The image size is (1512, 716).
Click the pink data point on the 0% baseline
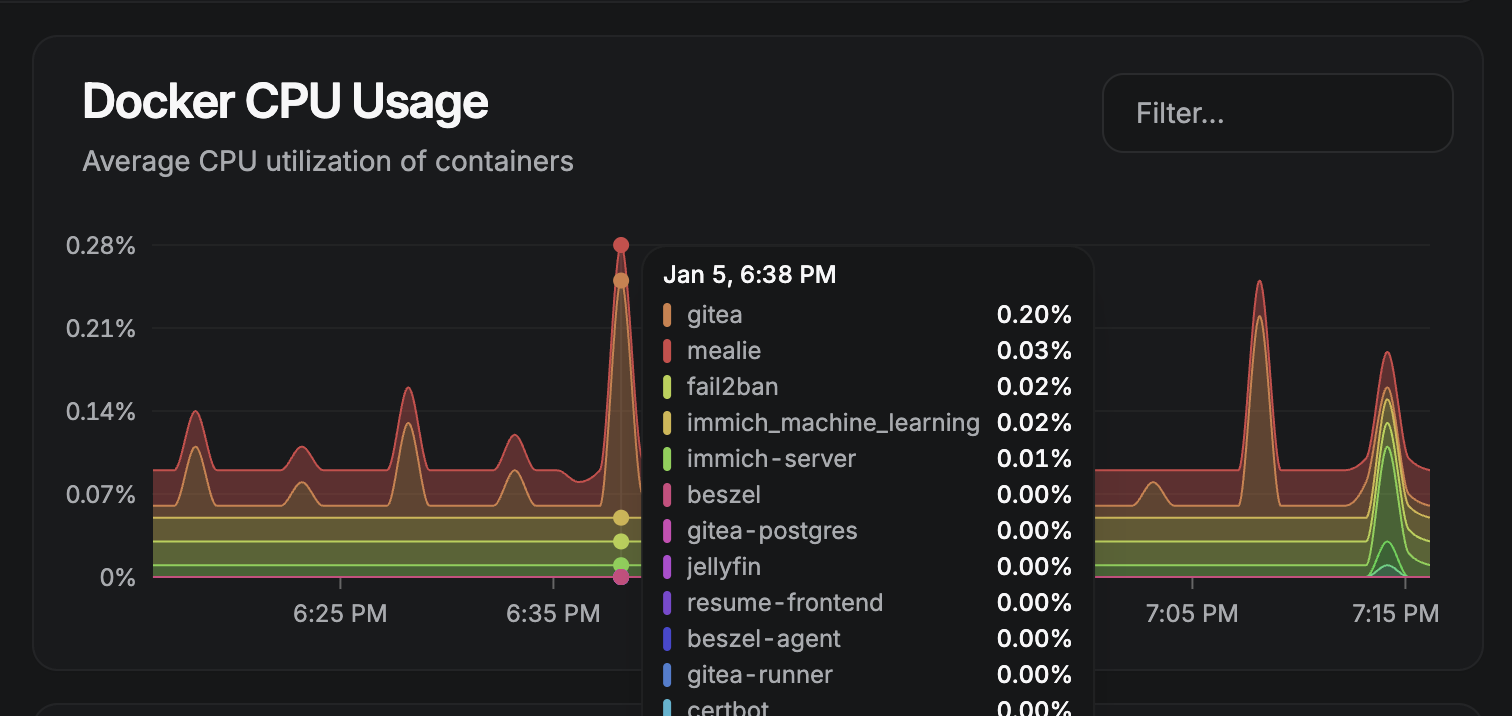pyautogui.click(x=621, y=577)
